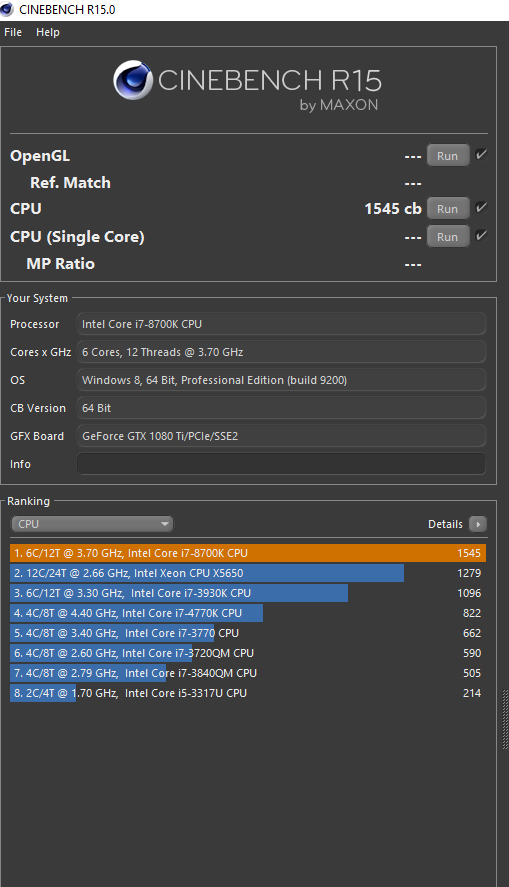The height and width of the screenshot is (887, 509).
Task: Open the File menu
Action: tap(13, 32)
